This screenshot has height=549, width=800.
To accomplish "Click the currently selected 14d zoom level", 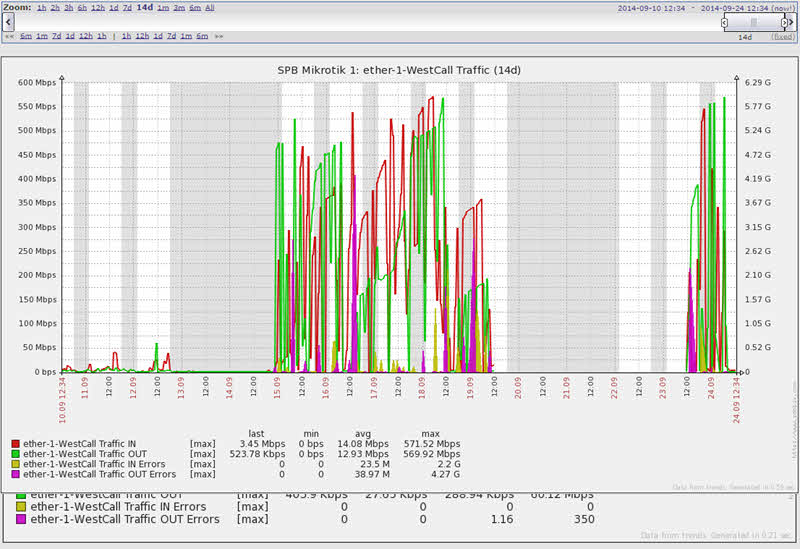I will (x=145, y=7).
